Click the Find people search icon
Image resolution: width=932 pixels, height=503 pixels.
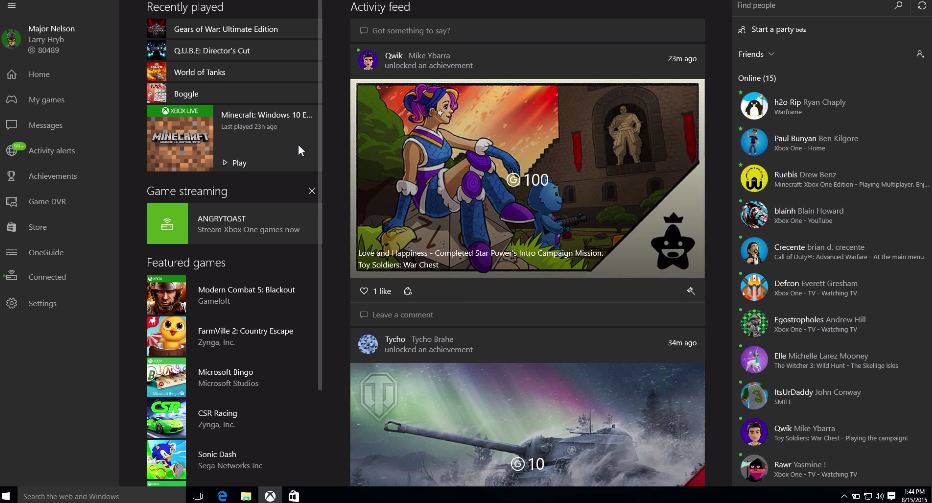tap(898, 5)
